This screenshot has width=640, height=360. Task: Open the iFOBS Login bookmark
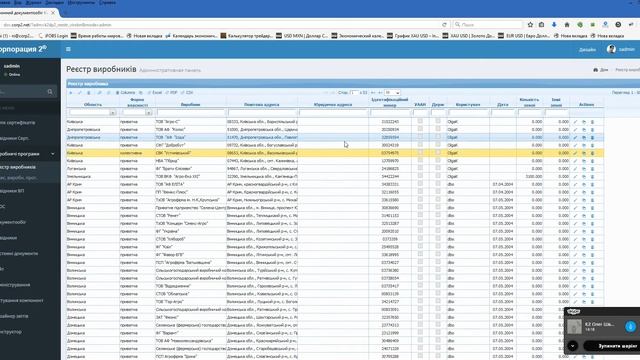tap(53, 36)
